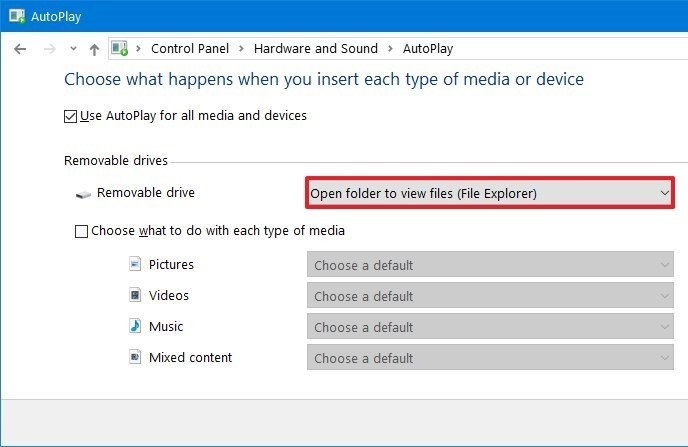Click the Music note icon
688x447 pixels.
(135, 327)
